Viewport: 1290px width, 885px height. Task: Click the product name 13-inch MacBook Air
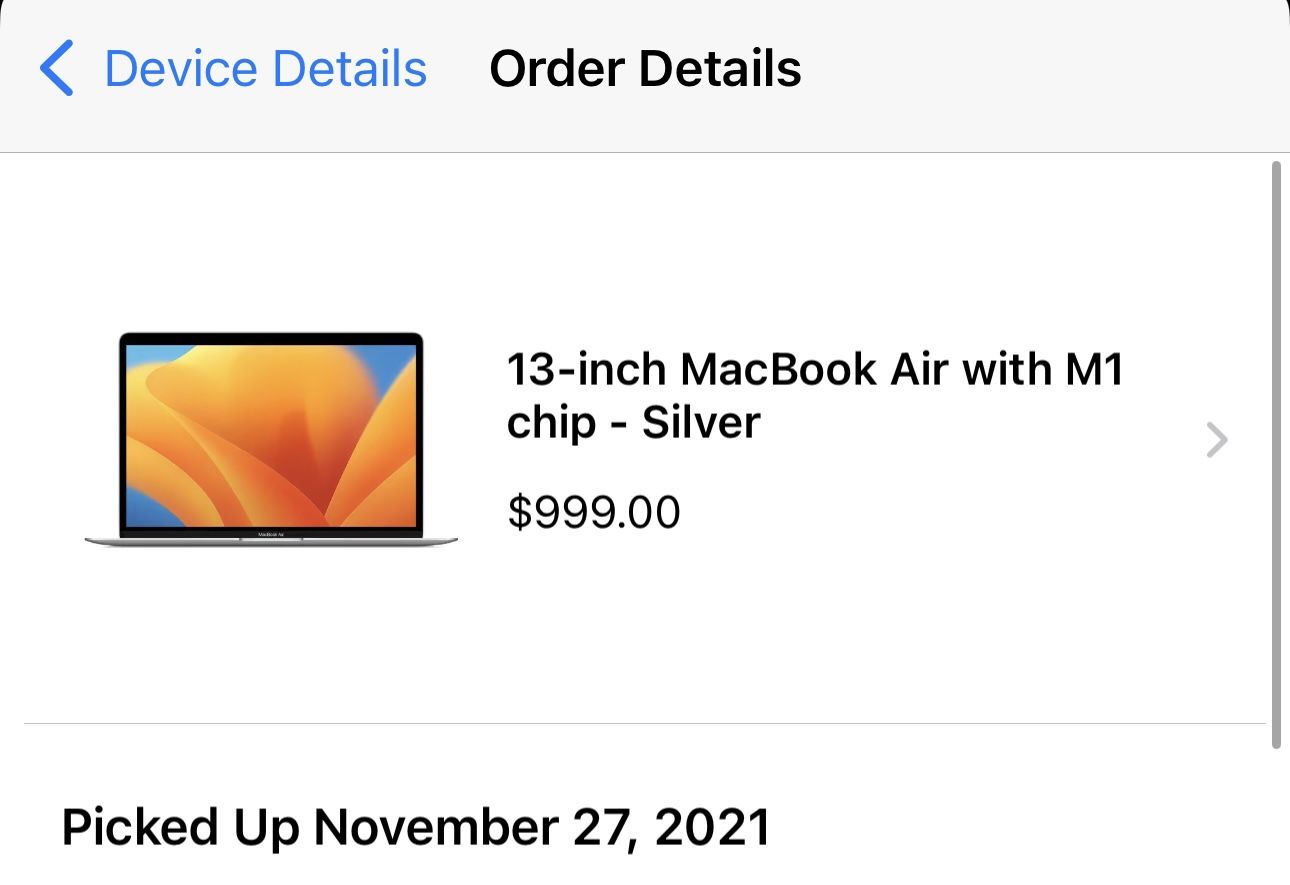pyautogui.click(x=815, y=368)
